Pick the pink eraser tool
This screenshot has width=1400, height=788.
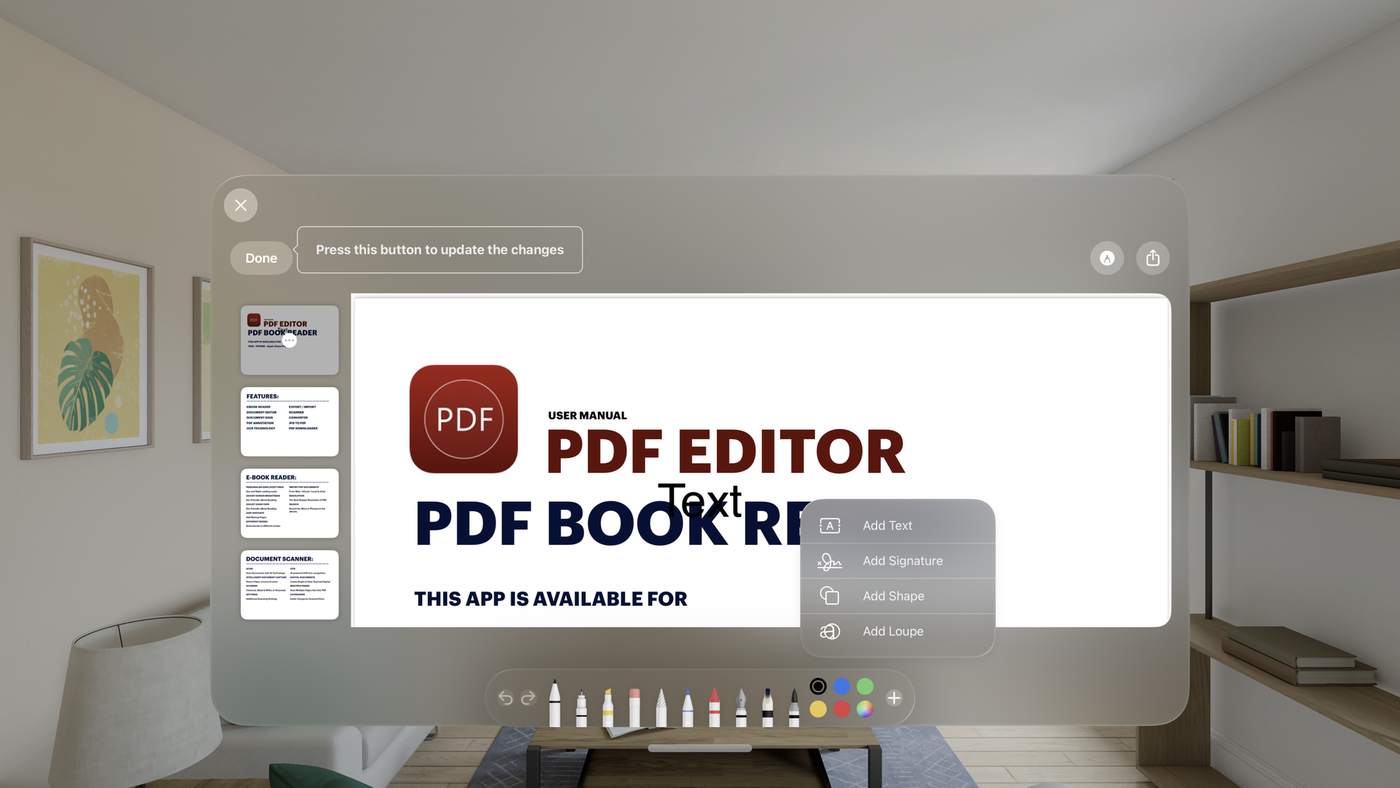point(634,707)
